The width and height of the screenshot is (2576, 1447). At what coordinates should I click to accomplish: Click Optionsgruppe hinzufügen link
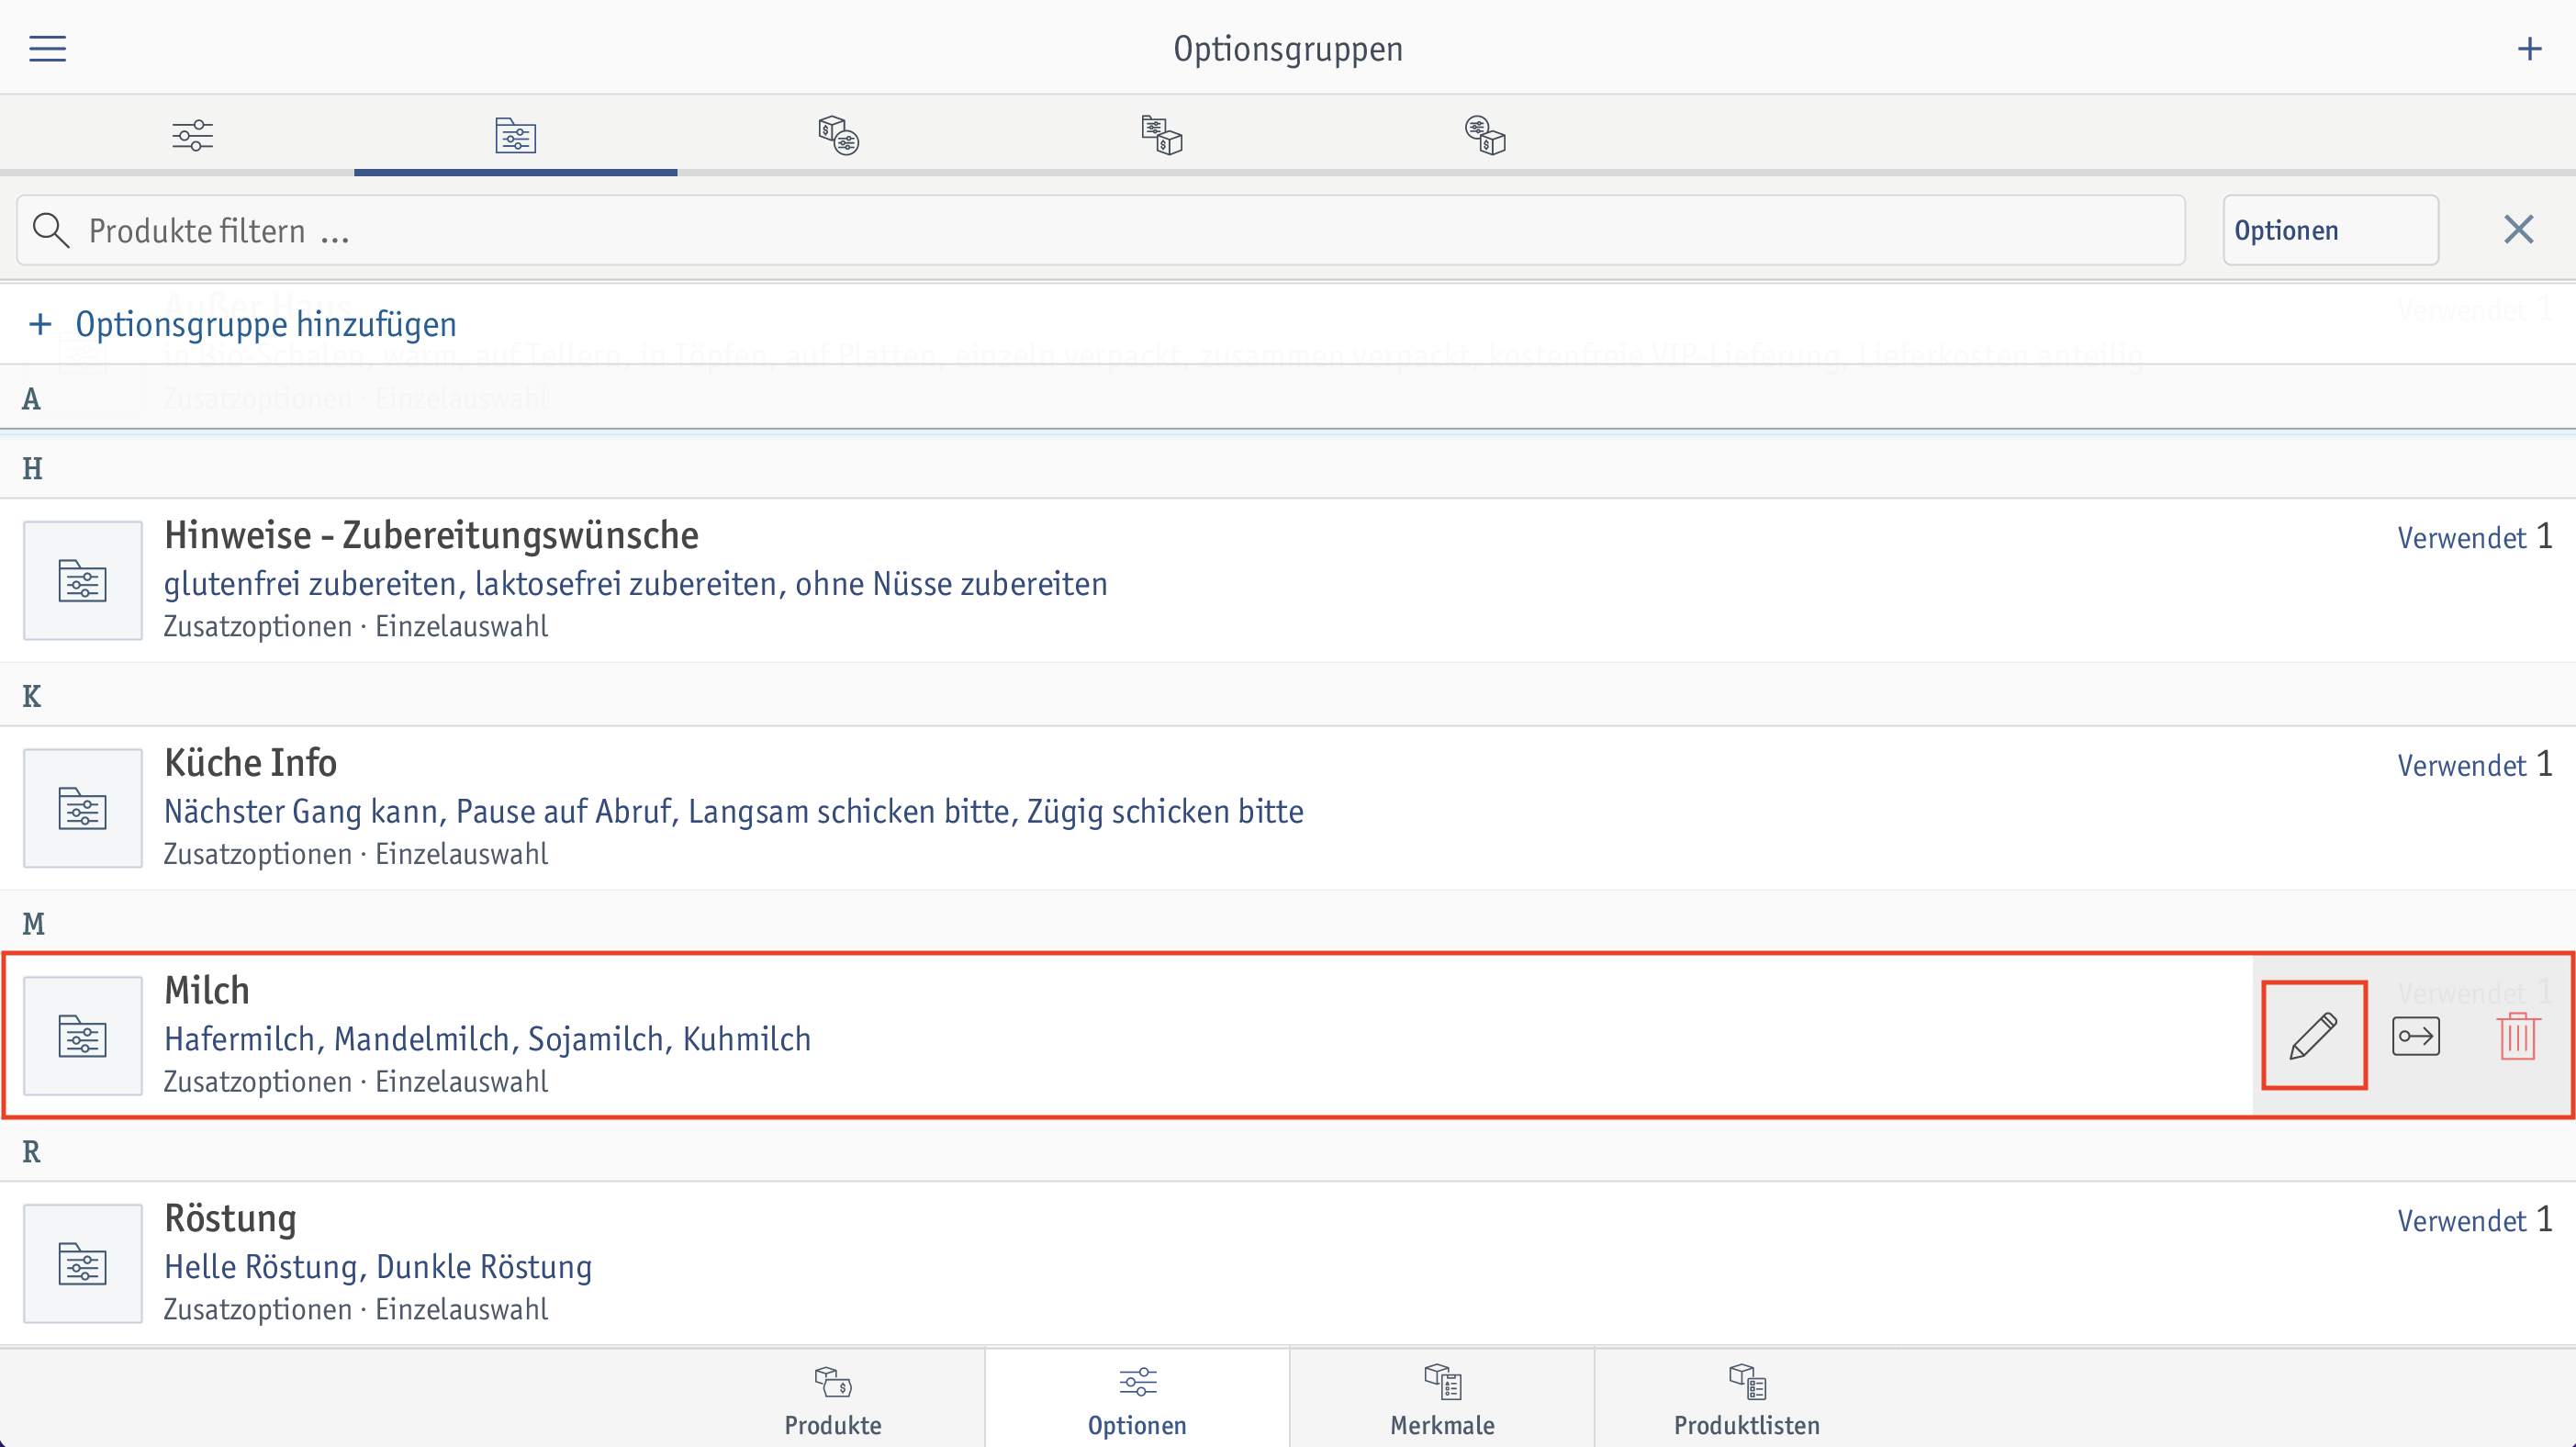point(266,324)
